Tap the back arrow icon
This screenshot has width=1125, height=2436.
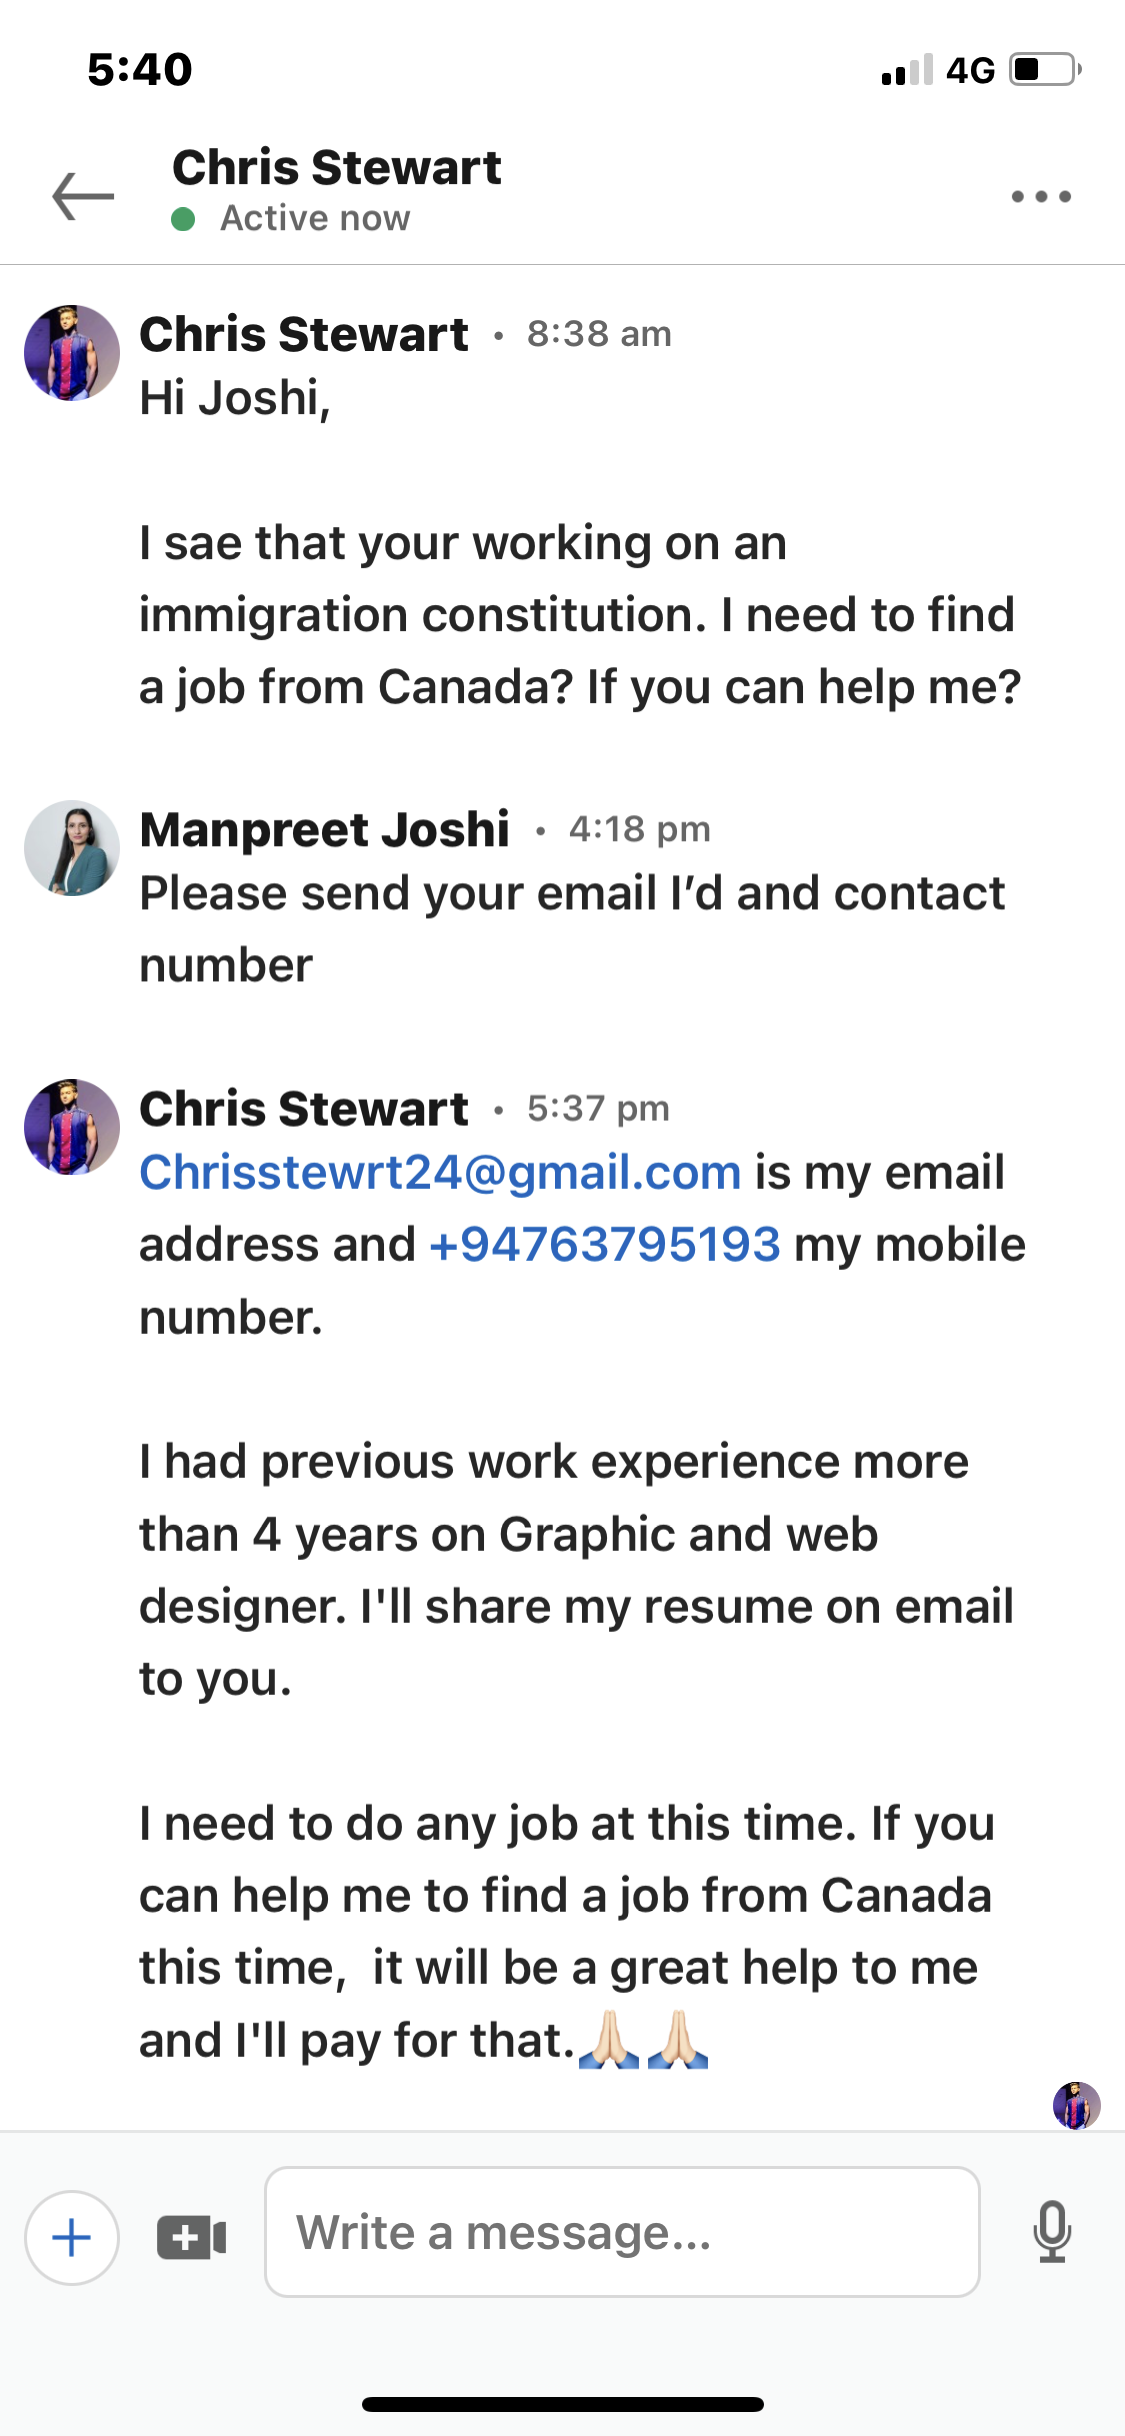(83, 195)
